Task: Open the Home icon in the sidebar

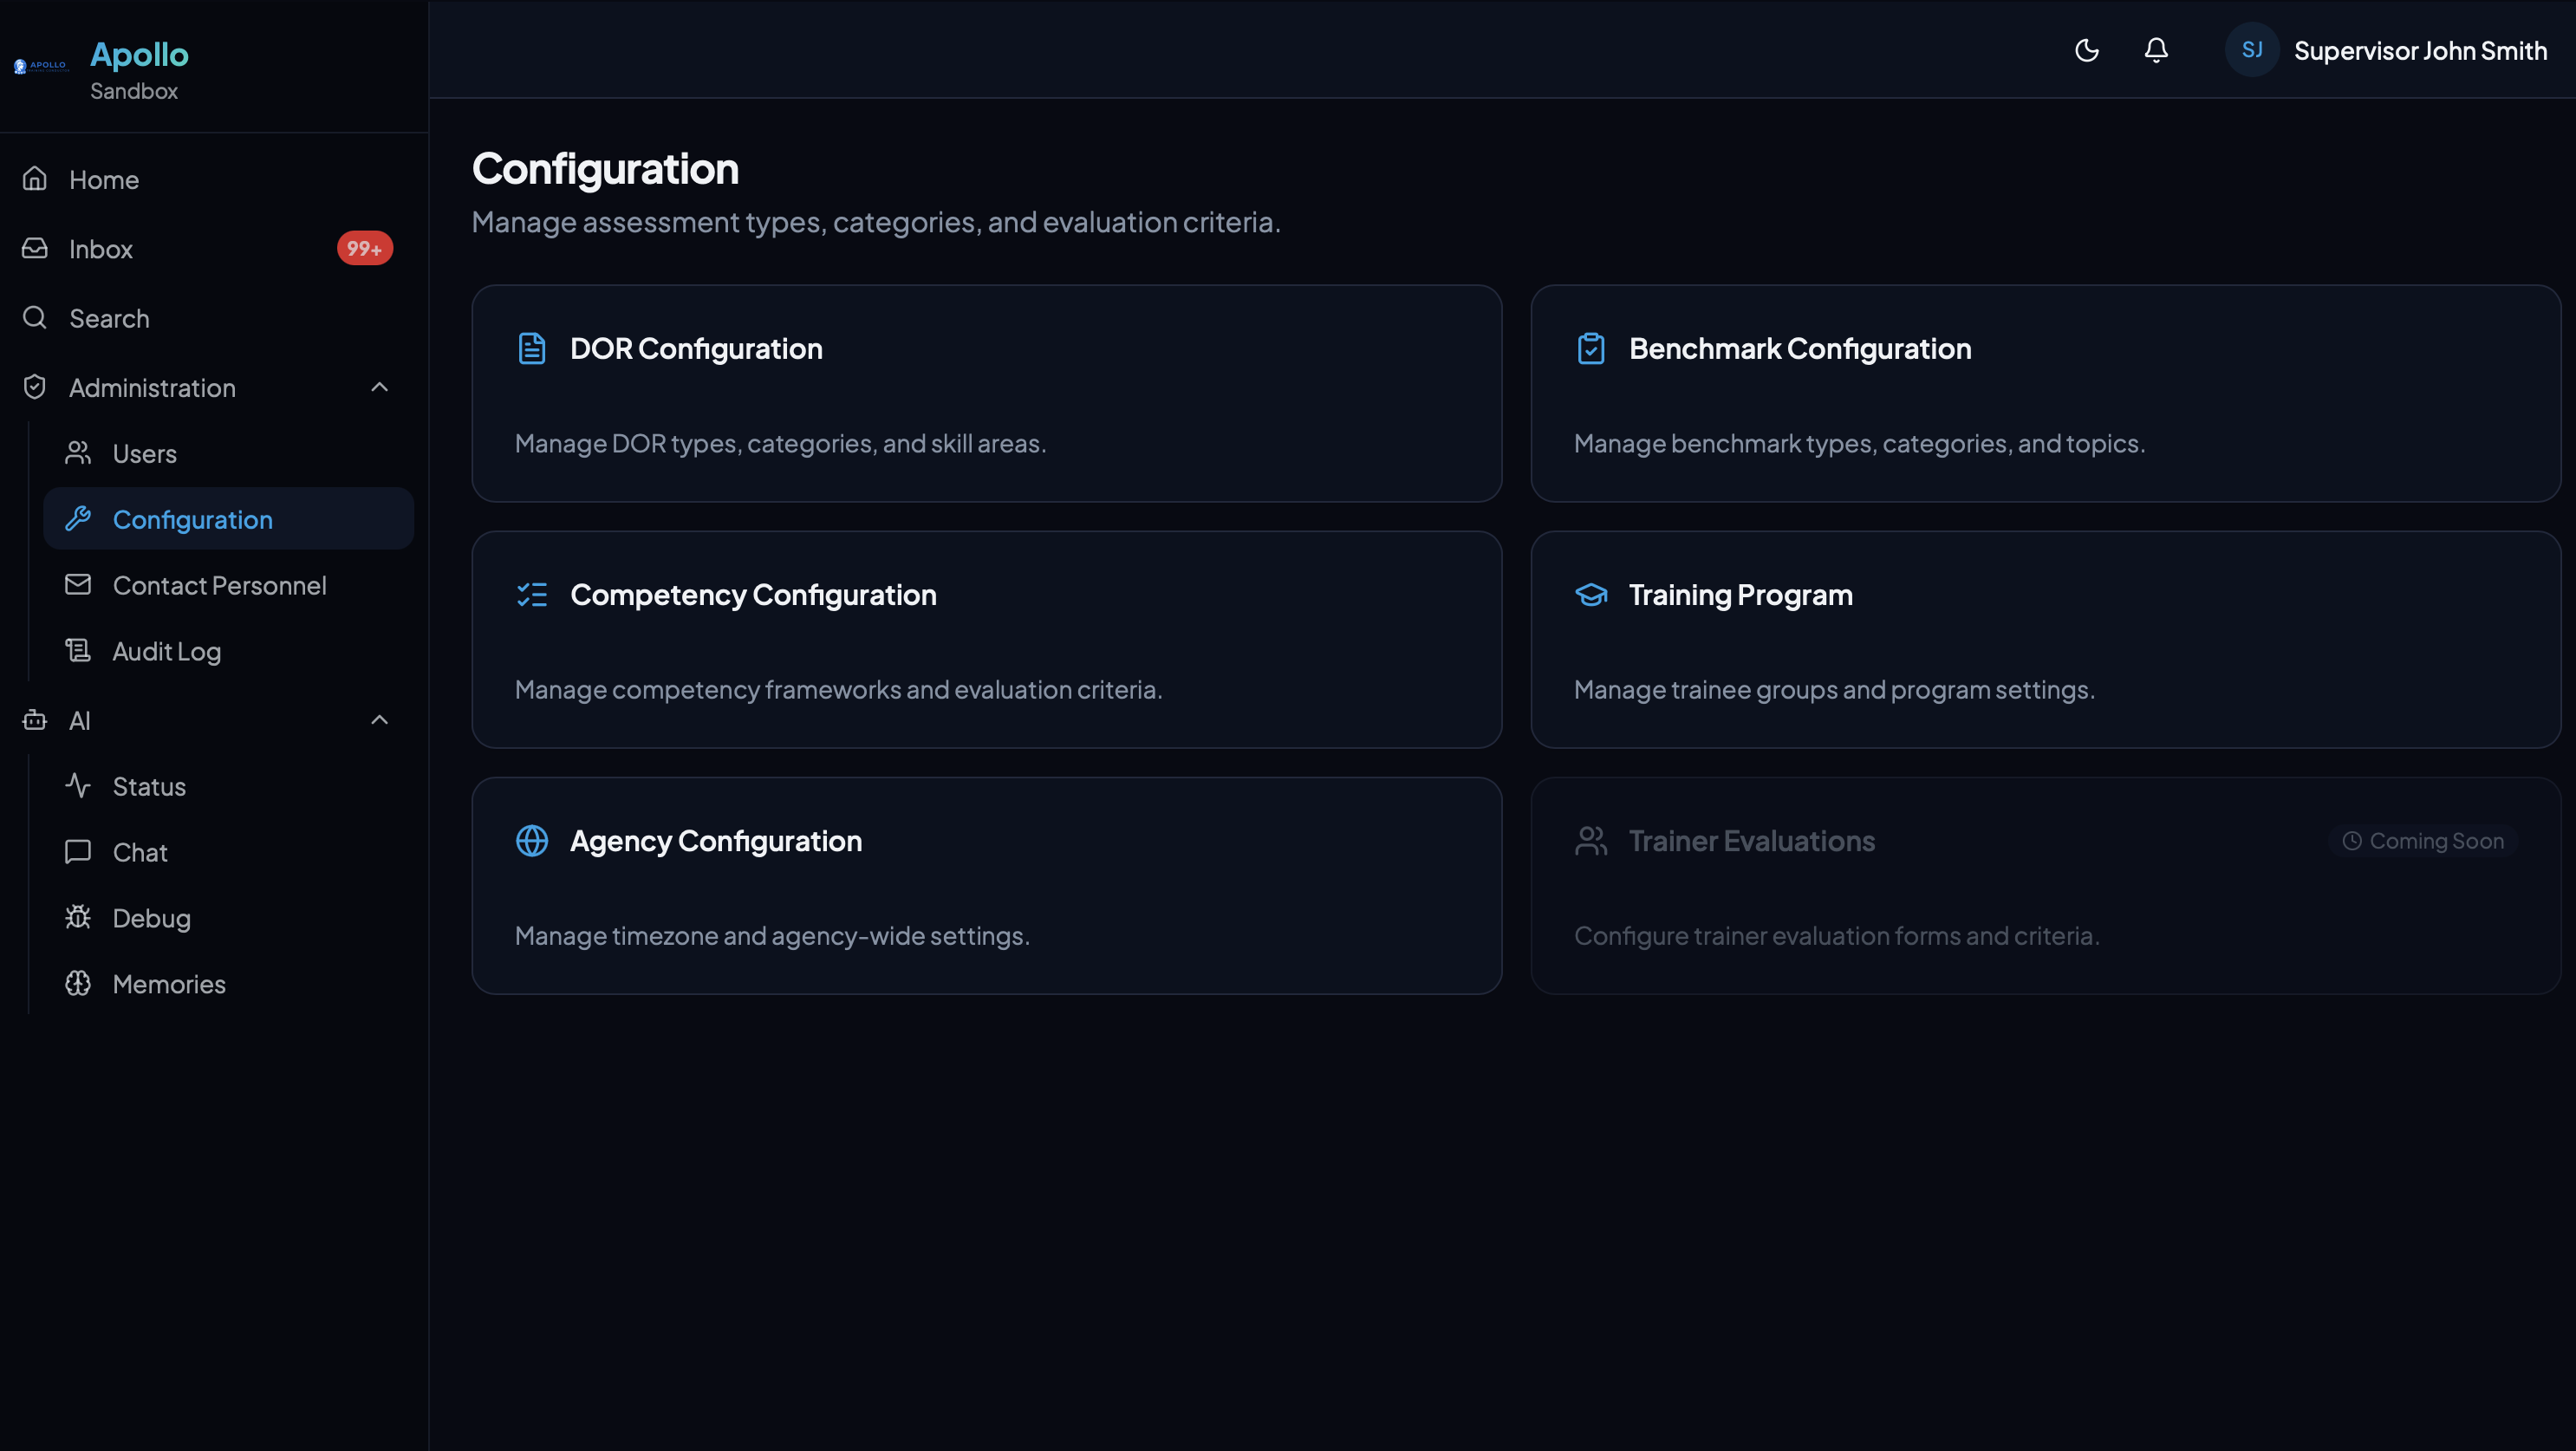Action: 34,179
